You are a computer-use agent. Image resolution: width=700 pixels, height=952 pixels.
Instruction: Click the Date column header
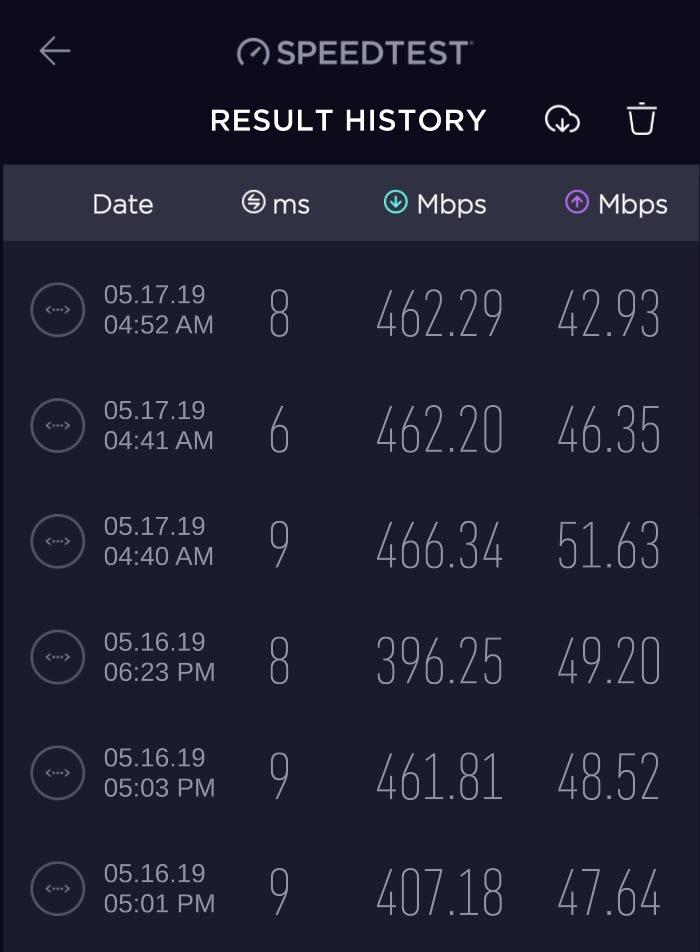coord(122,204)
